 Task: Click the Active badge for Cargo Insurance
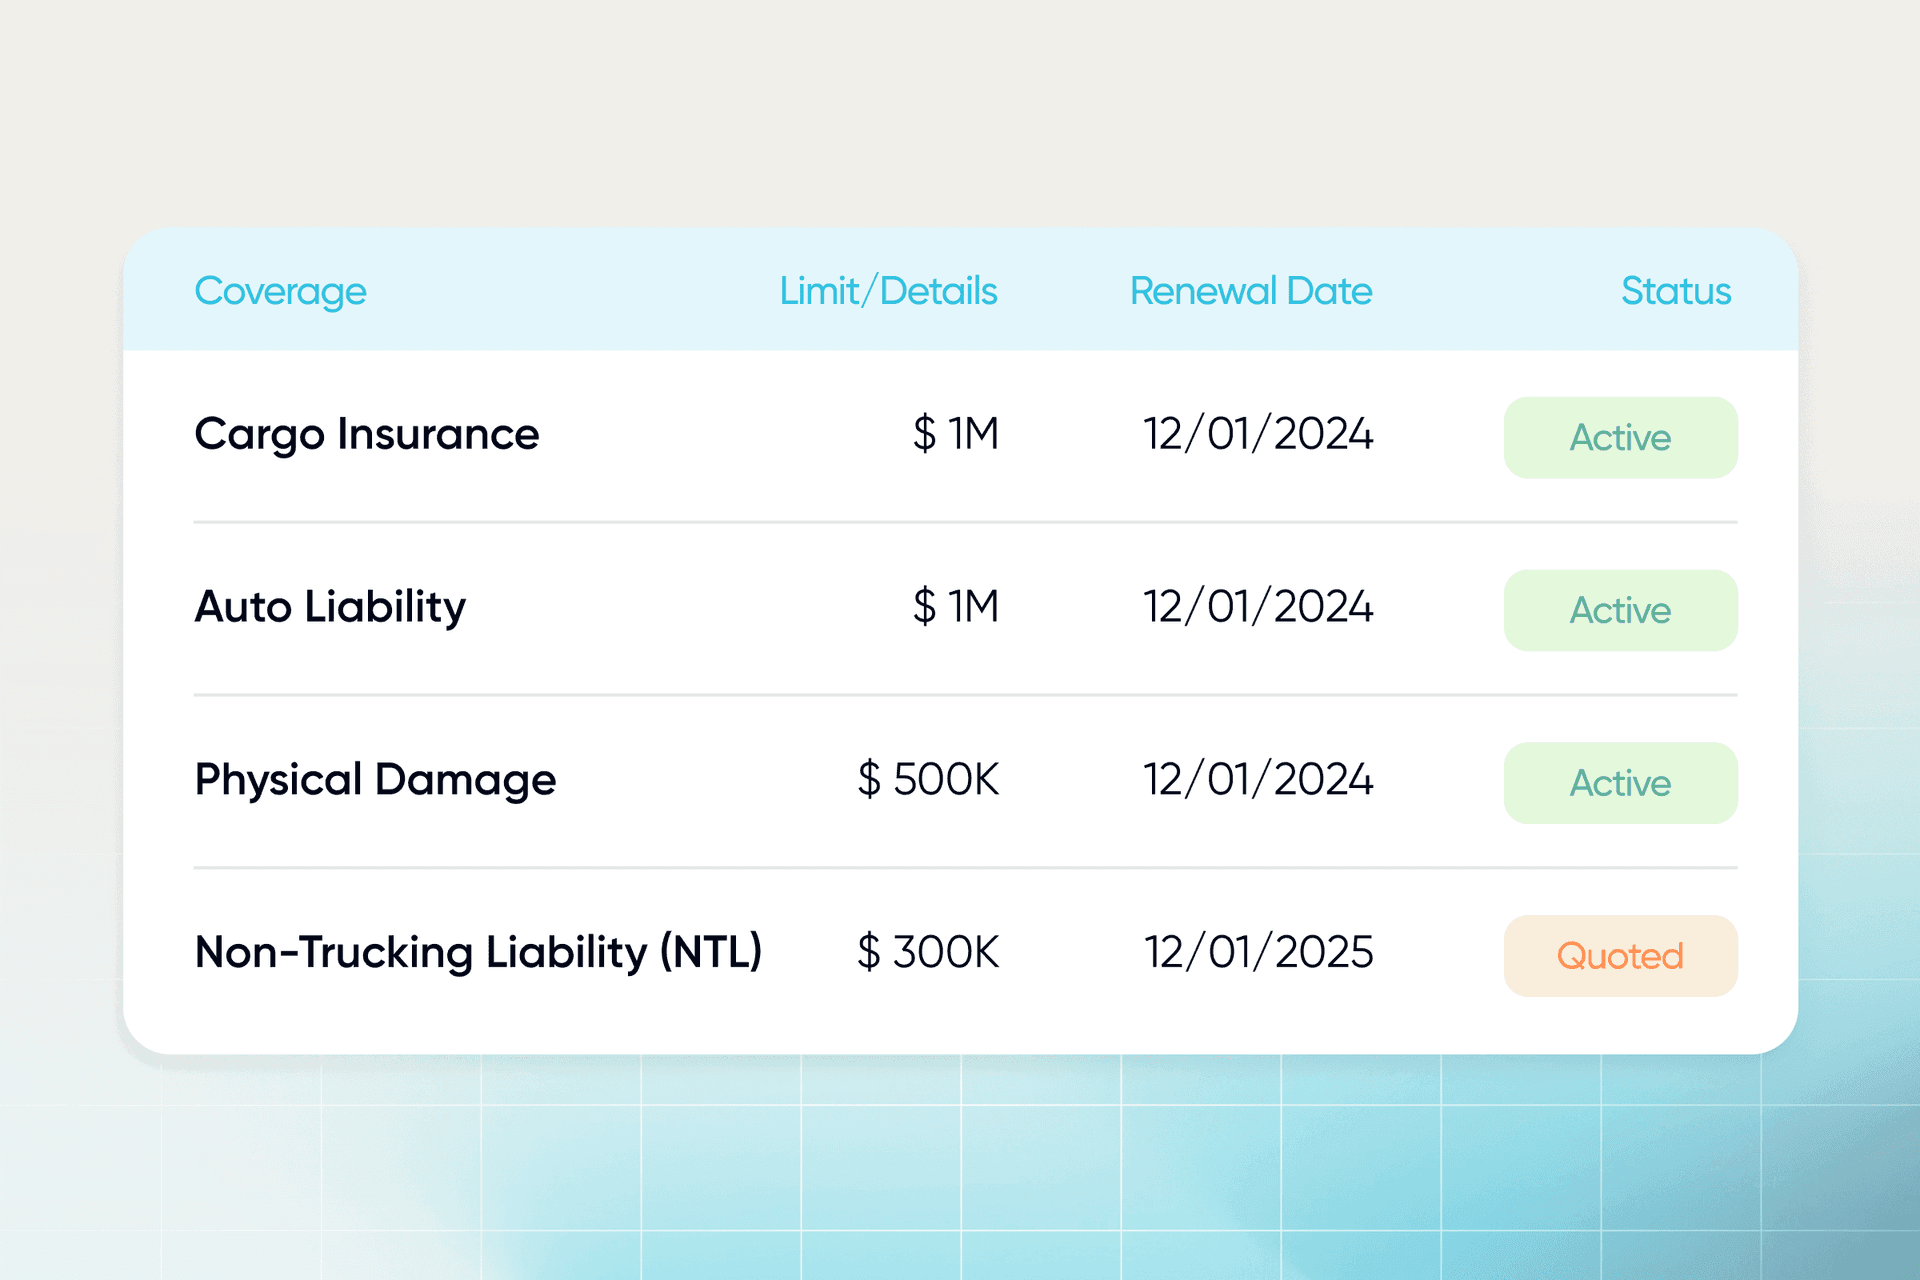pyautogui.click(x=1620, y=438)
